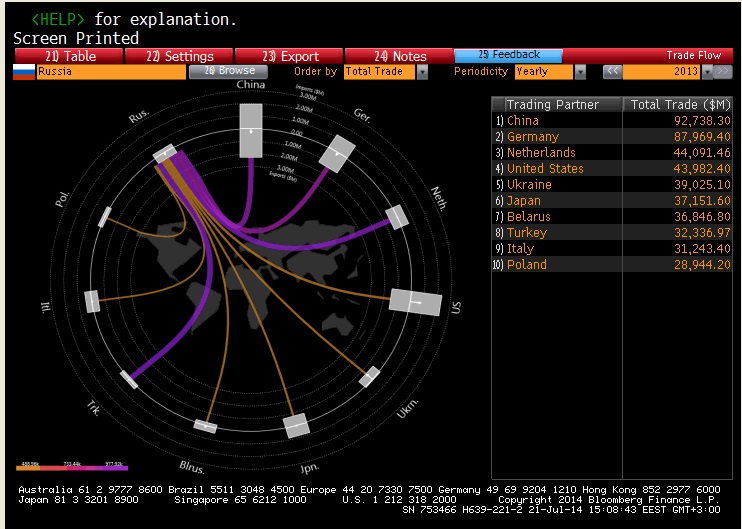Screen dimensions: 742x529
Task: Click the Russian flag icon
Action: (24, 71)
